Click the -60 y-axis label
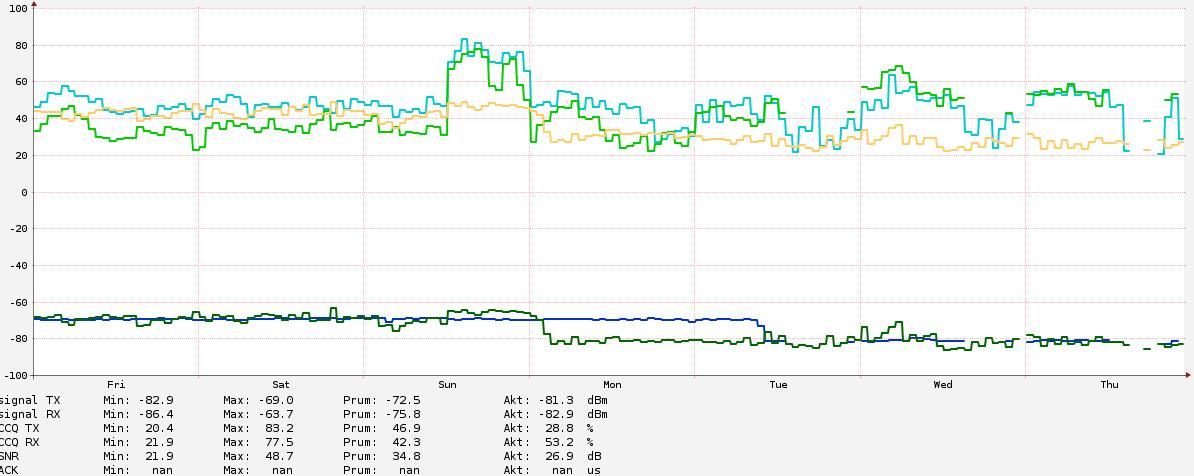Viewport: 1194px width, 476px height. [16, 302]
